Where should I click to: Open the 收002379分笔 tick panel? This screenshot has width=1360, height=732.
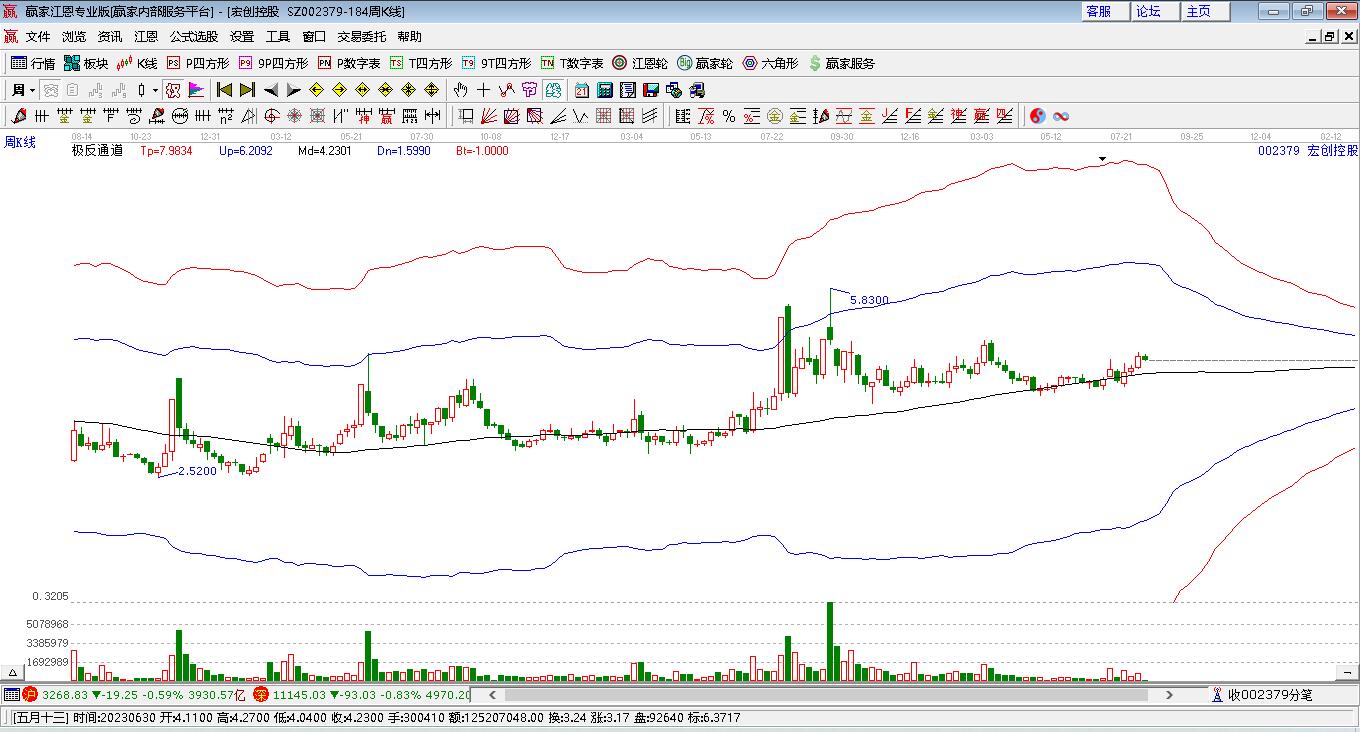1262,694
